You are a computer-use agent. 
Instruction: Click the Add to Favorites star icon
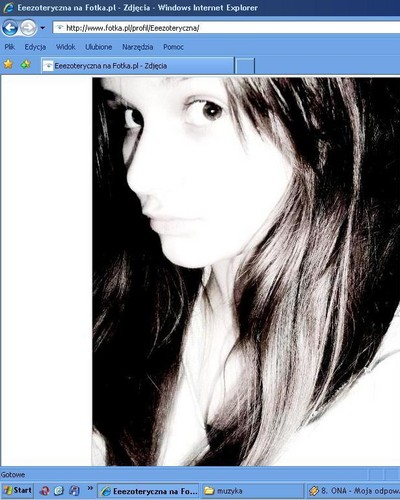pyautogui.click(x=26, y=64)
